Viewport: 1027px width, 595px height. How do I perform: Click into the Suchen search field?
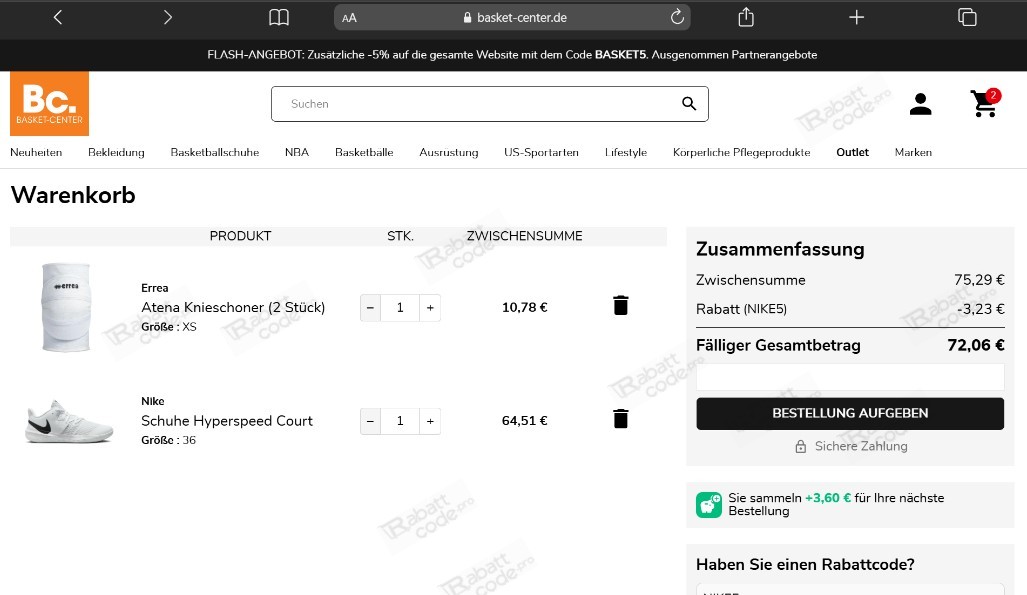click(490, 104)
